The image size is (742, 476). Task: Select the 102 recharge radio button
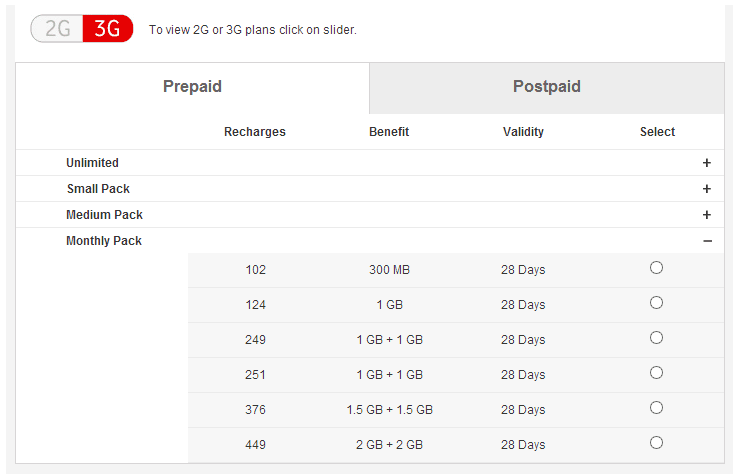pos(656,268)
